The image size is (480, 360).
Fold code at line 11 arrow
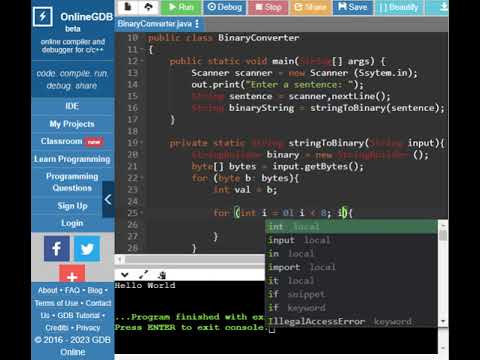coord(142,50)
